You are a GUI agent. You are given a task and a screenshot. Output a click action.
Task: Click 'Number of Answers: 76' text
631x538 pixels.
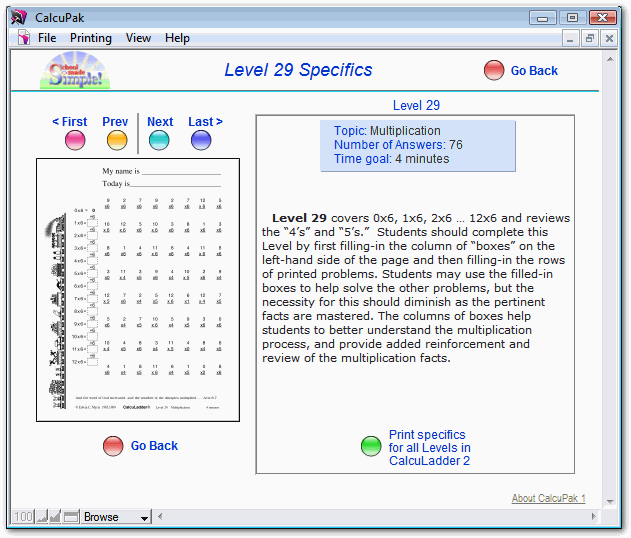click(398, 145)
